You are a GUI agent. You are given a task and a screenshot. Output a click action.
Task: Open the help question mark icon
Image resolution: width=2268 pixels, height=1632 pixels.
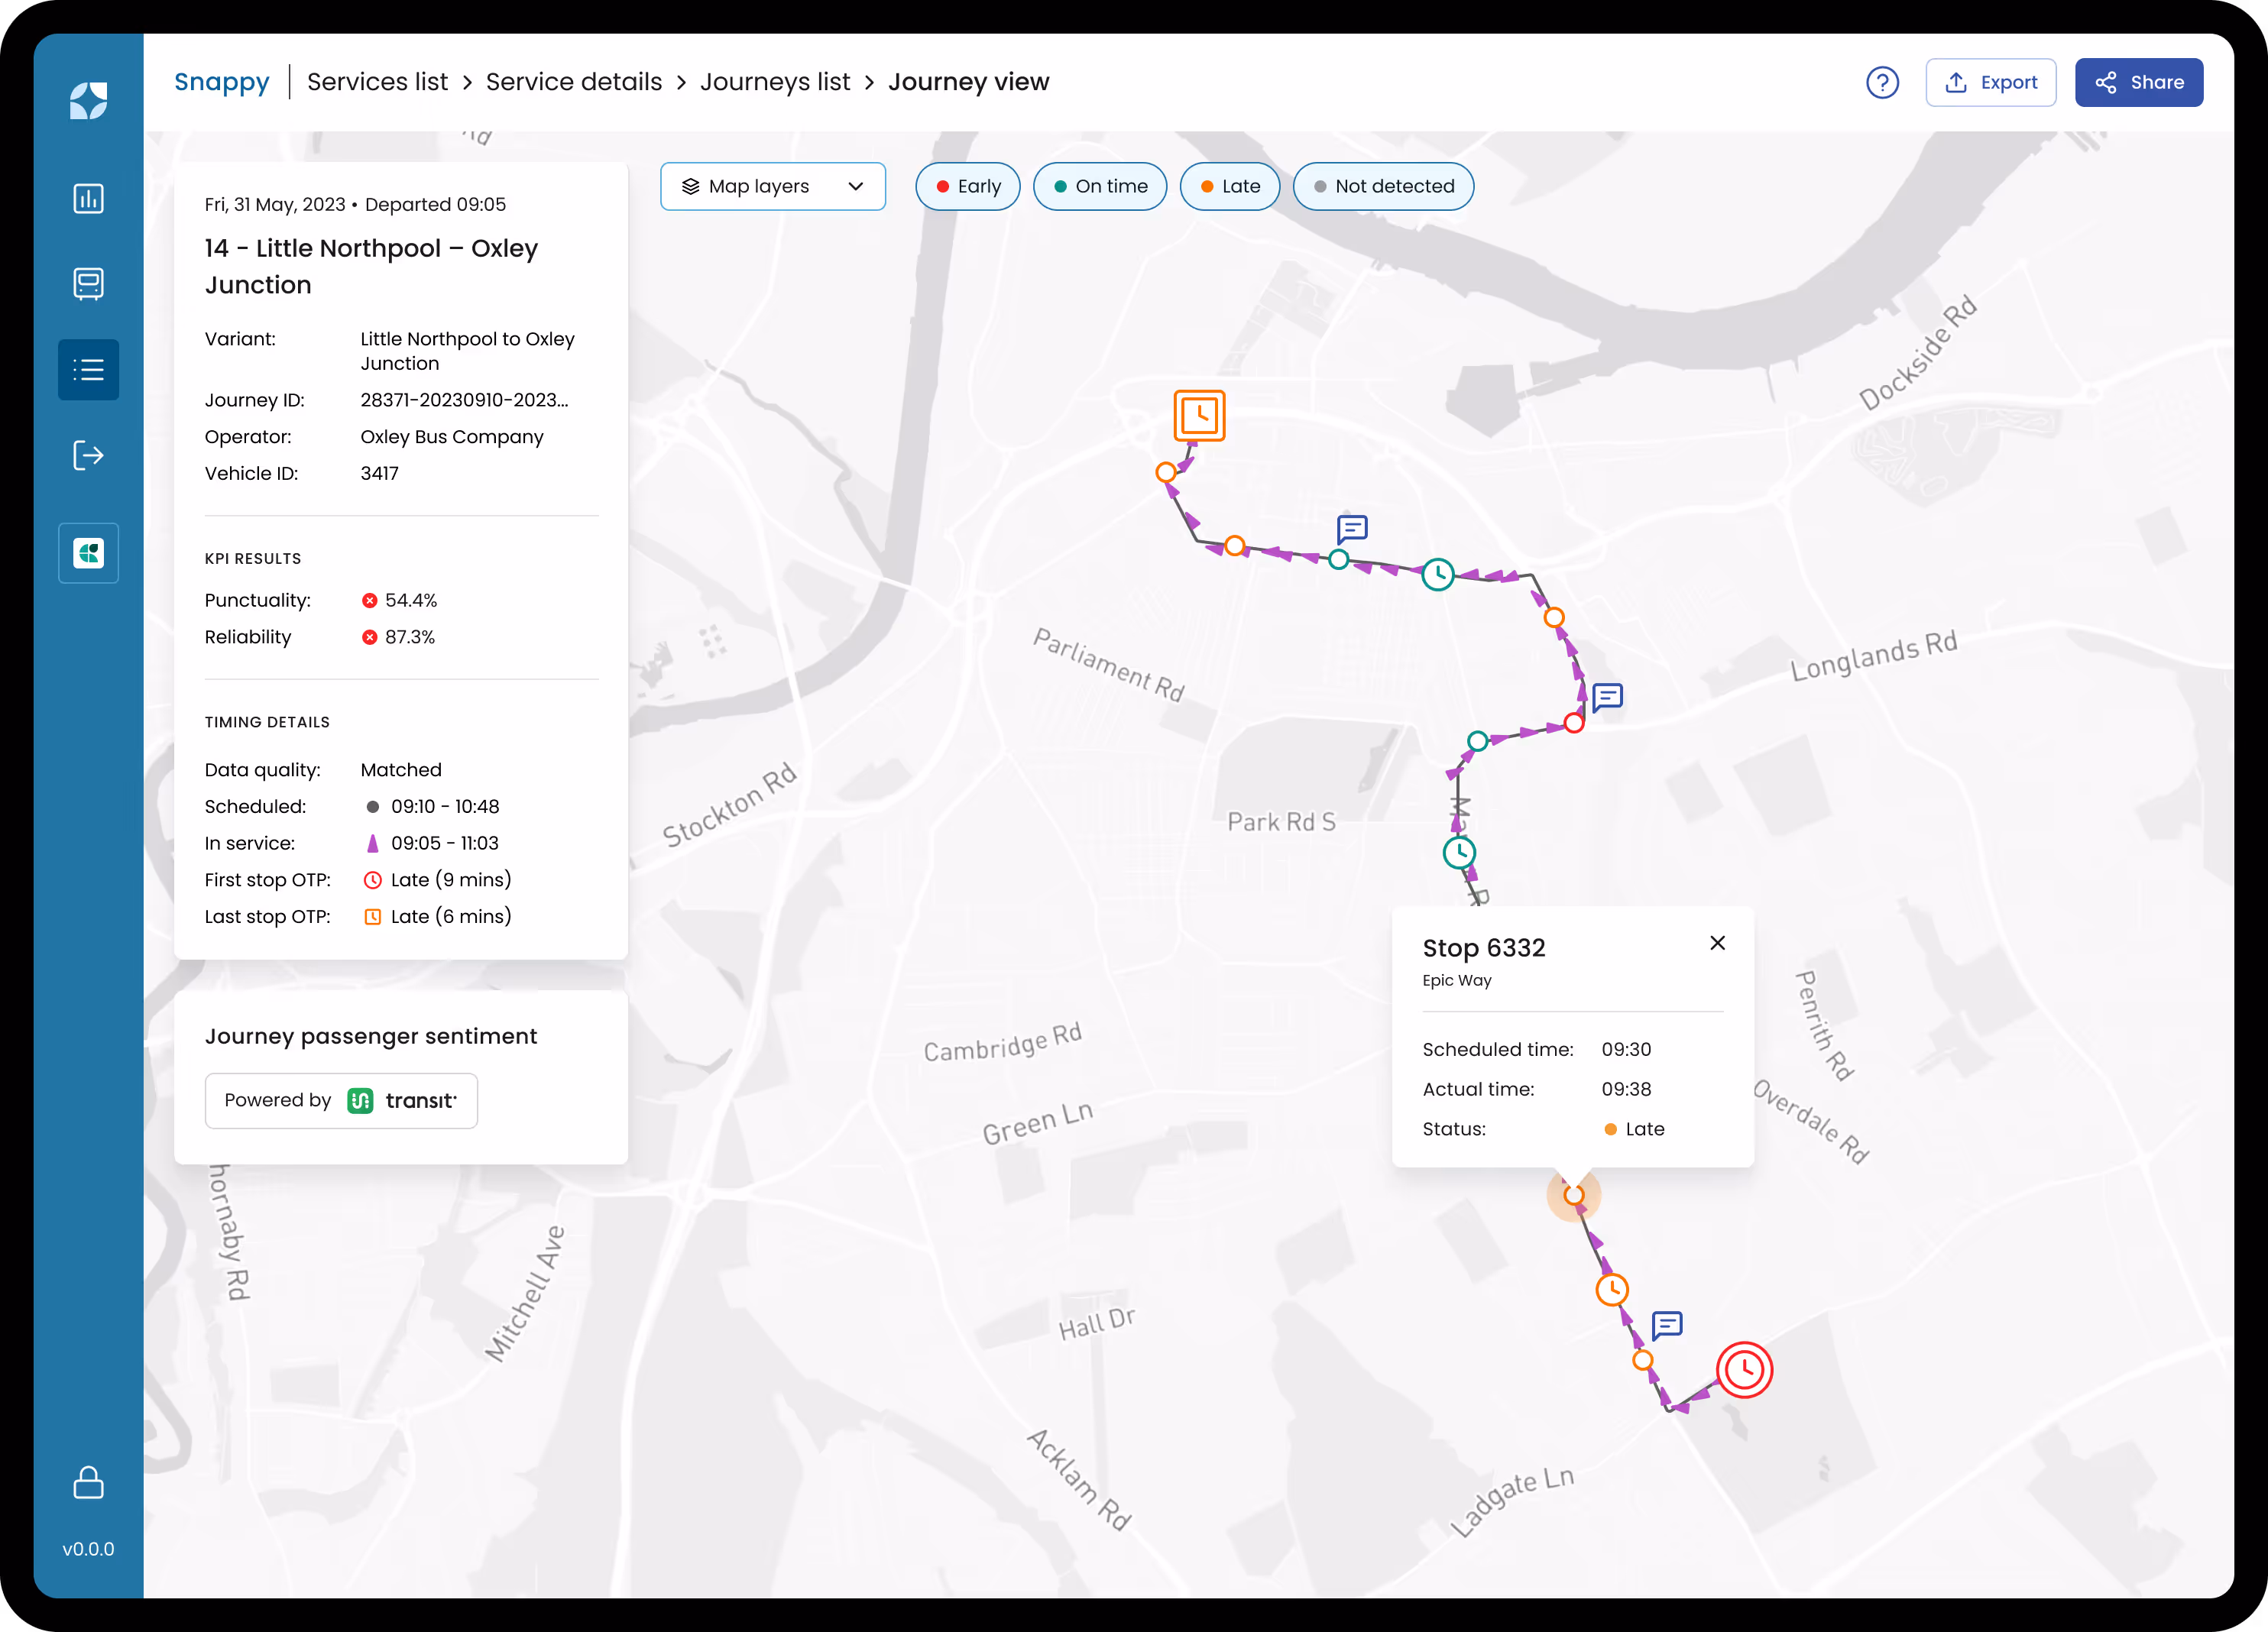[1883, 83]
